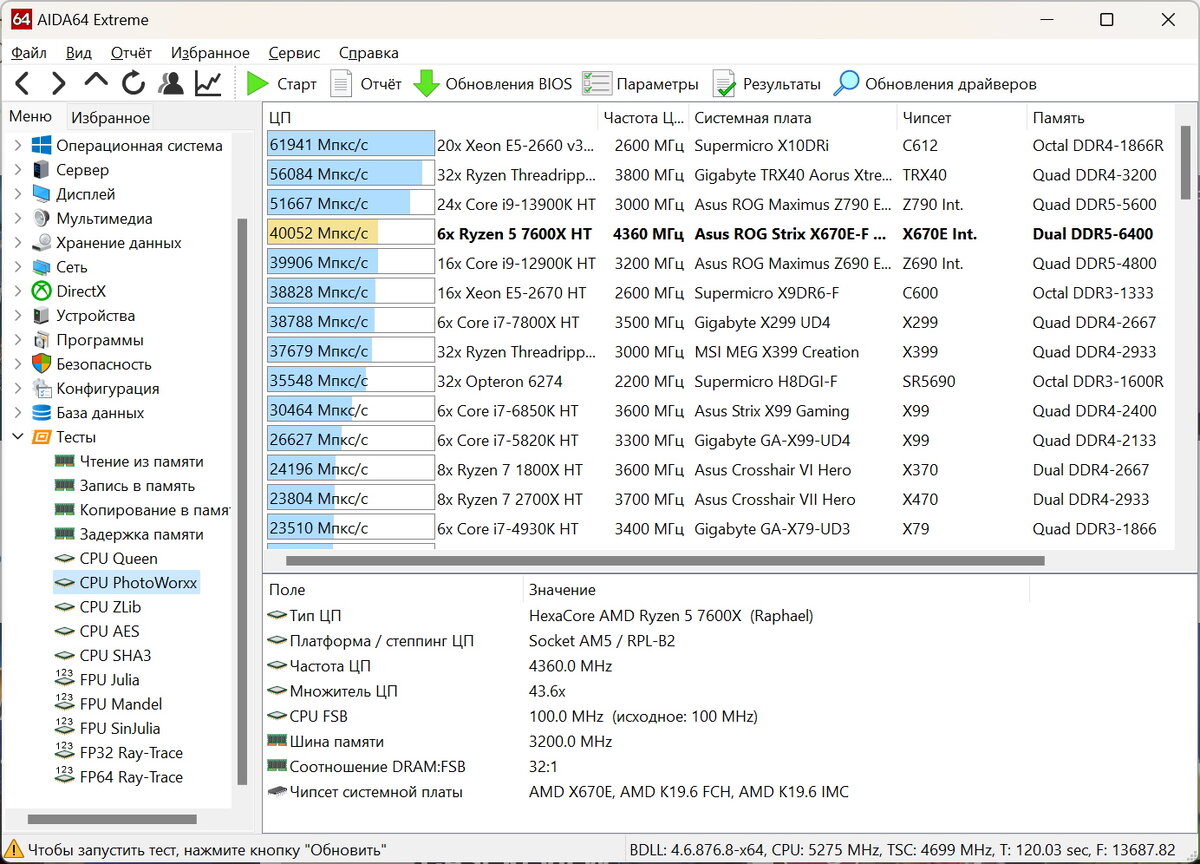Click Обновления драйверов in the toolbar
This screenshot has height=864, width=1200.
click(935, 84)
